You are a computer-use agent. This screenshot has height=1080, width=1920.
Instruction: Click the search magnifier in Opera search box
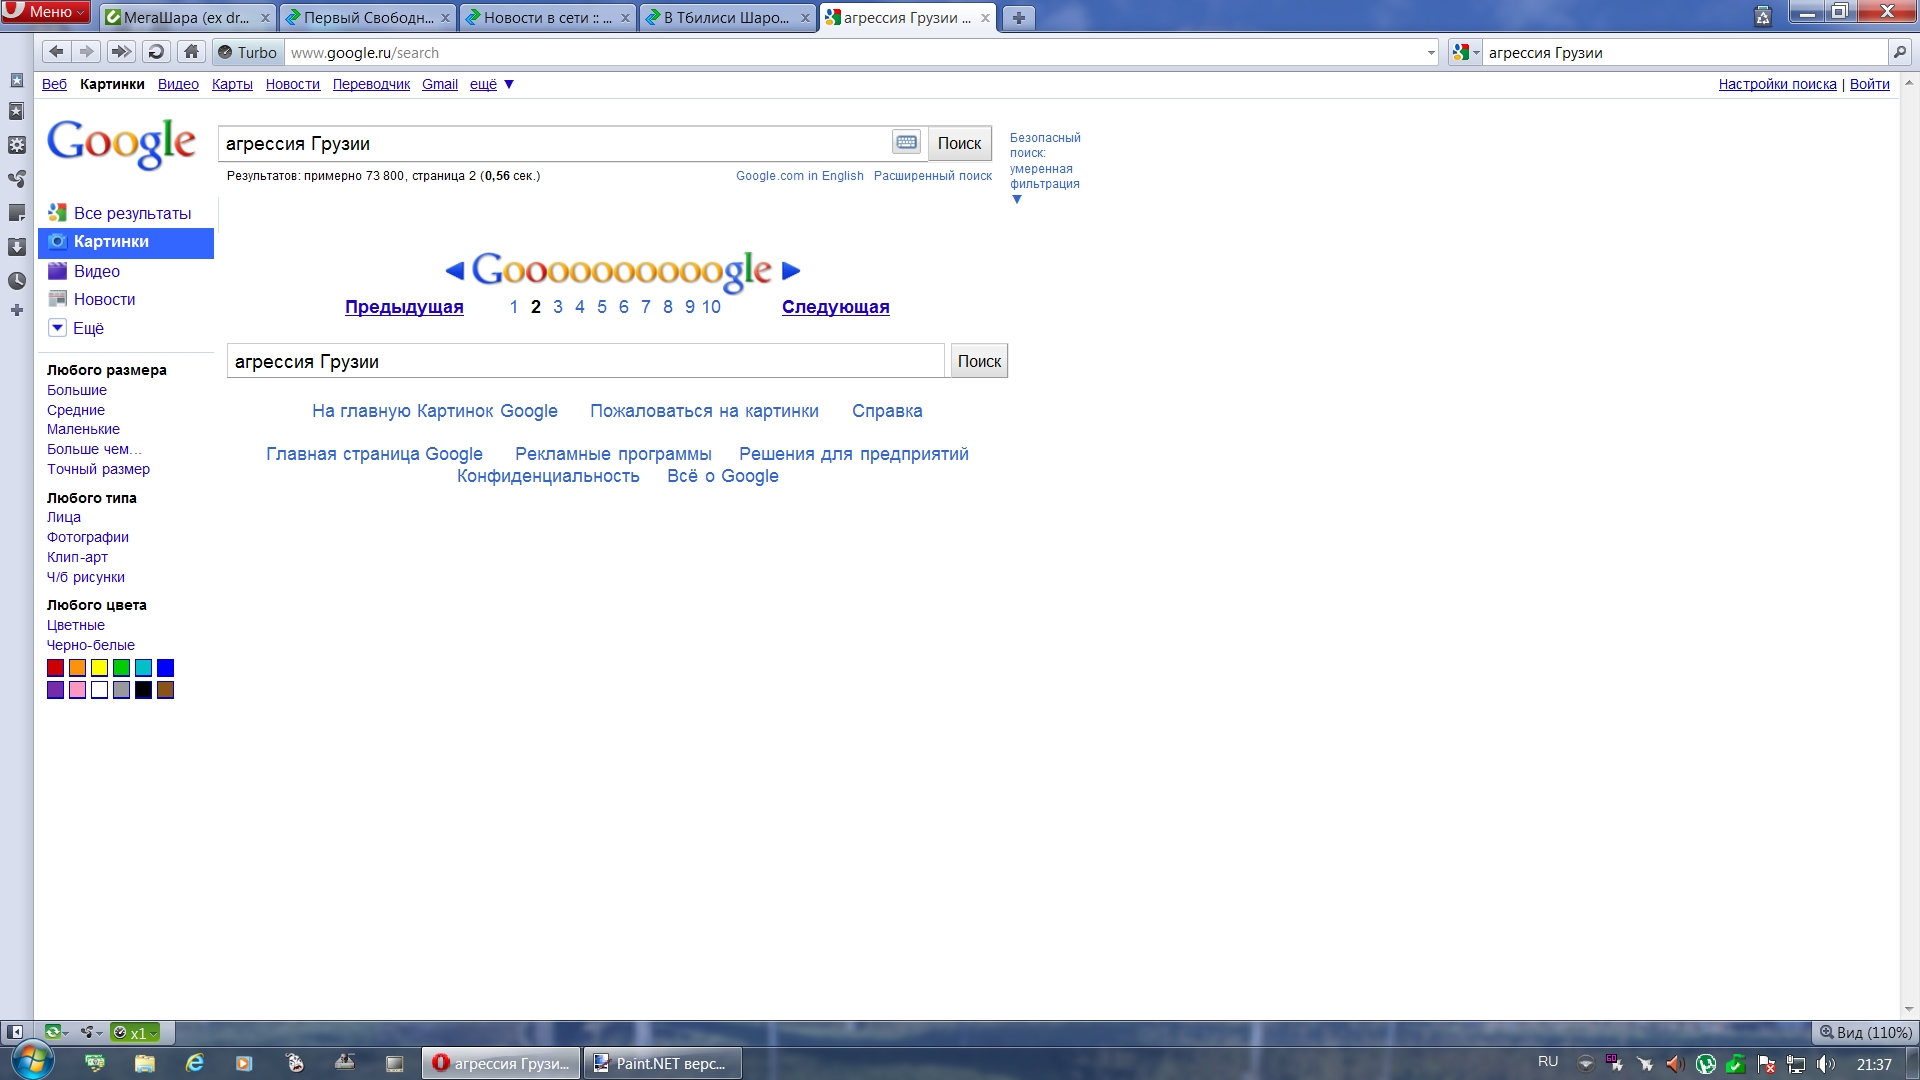pos(1899,53)
